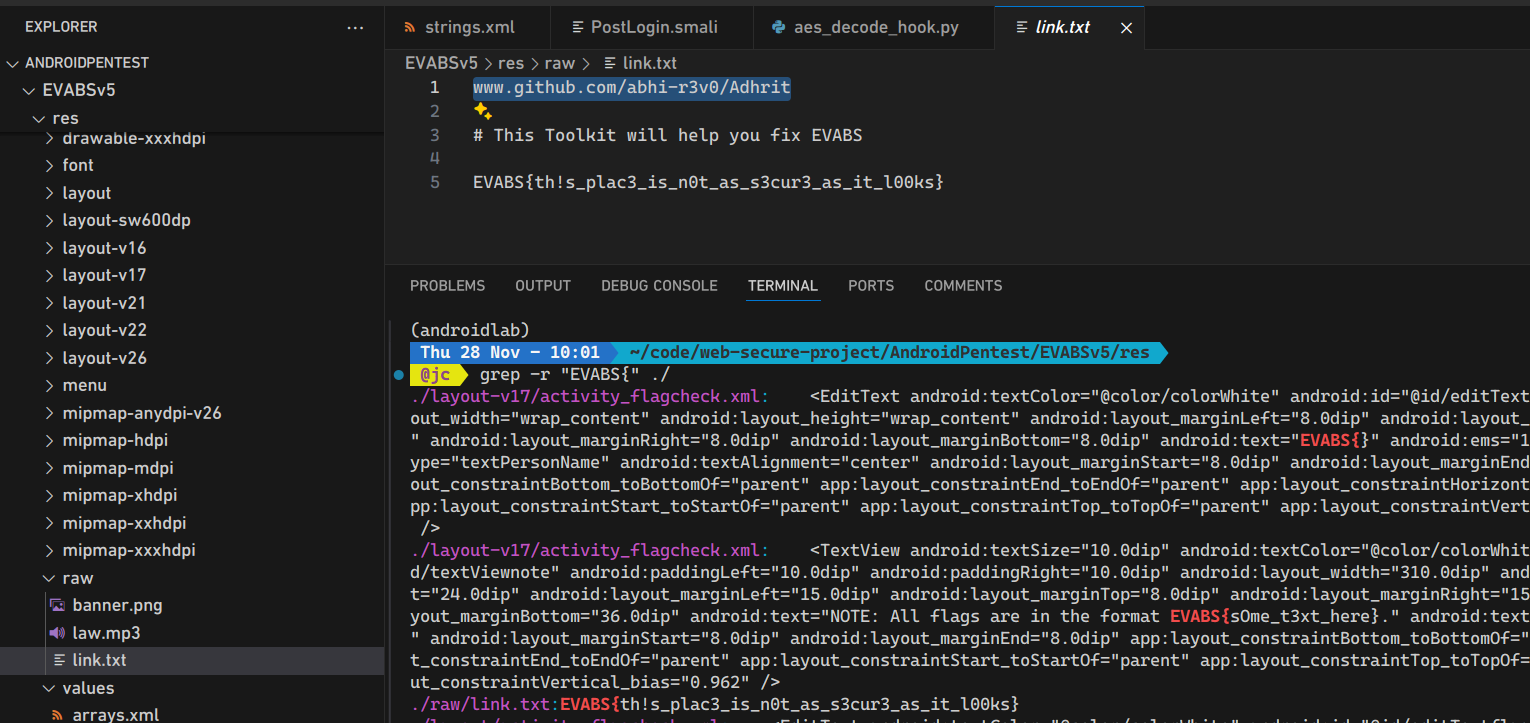Image resolution: width=1530 pixels, height=723 pixels.
Task: Switch to the PostLogin.smali tab
Action: 652,28
